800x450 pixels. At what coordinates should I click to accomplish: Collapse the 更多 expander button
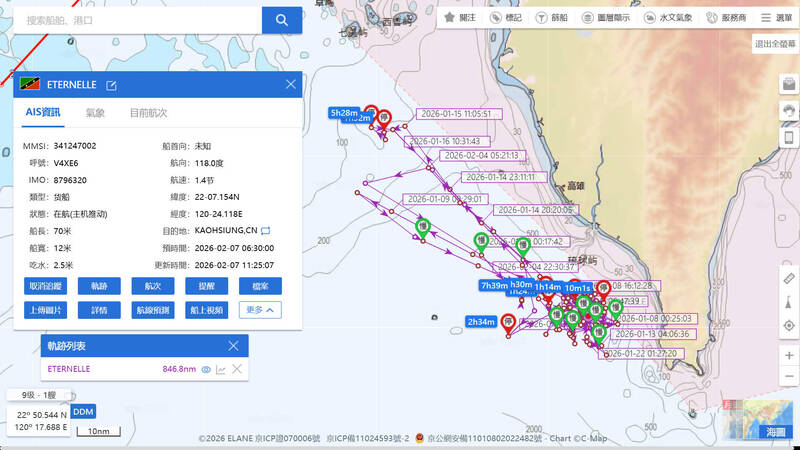click(x=259, y=310)
